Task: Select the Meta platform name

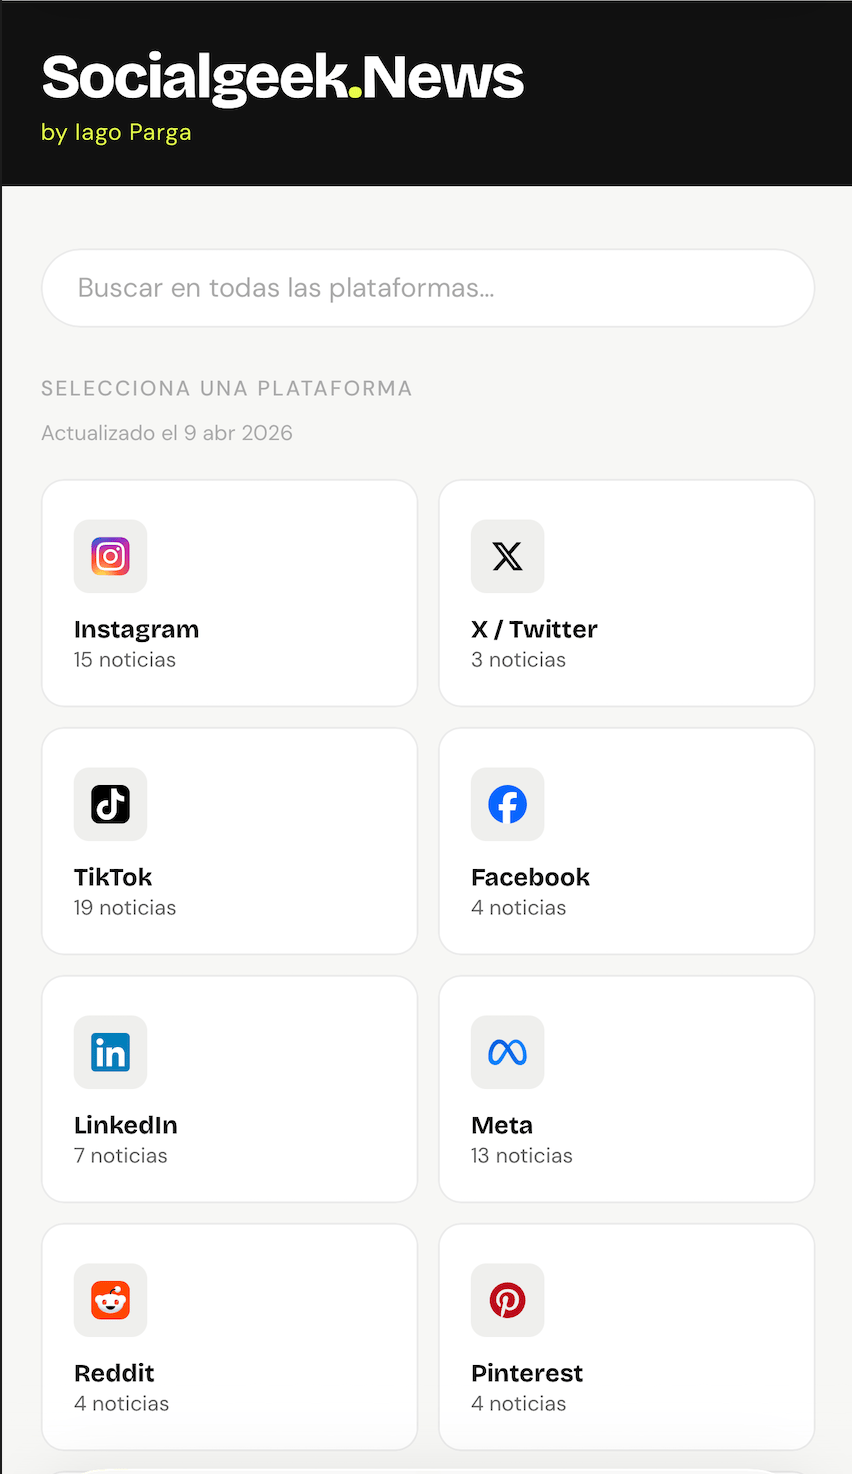Action: coord(502,1125)
